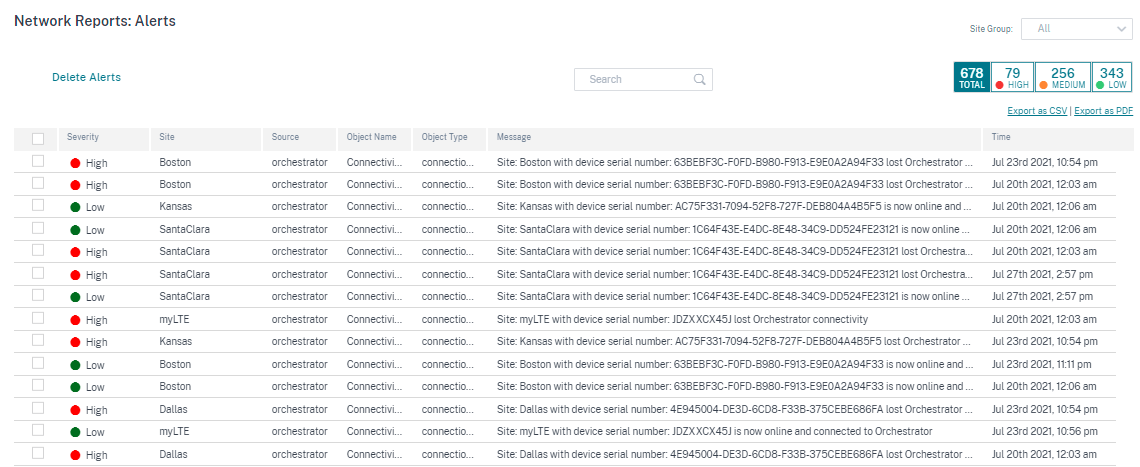Open the Site Group dropdown
The height and width of the screenshot is (467, 1140).
tap(1077, 28)
